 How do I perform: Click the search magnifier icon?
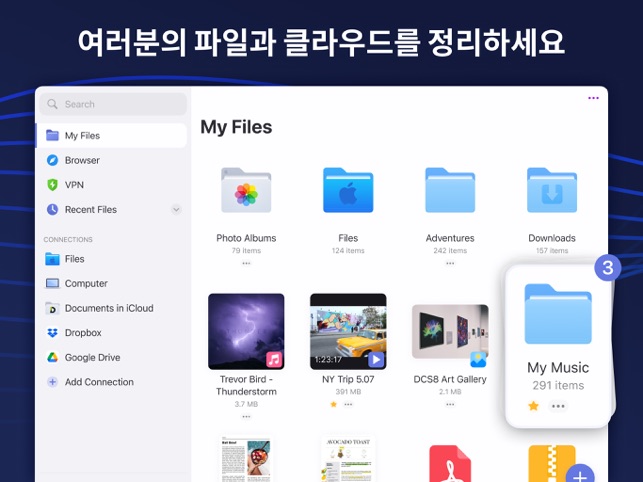pos(52,104)
